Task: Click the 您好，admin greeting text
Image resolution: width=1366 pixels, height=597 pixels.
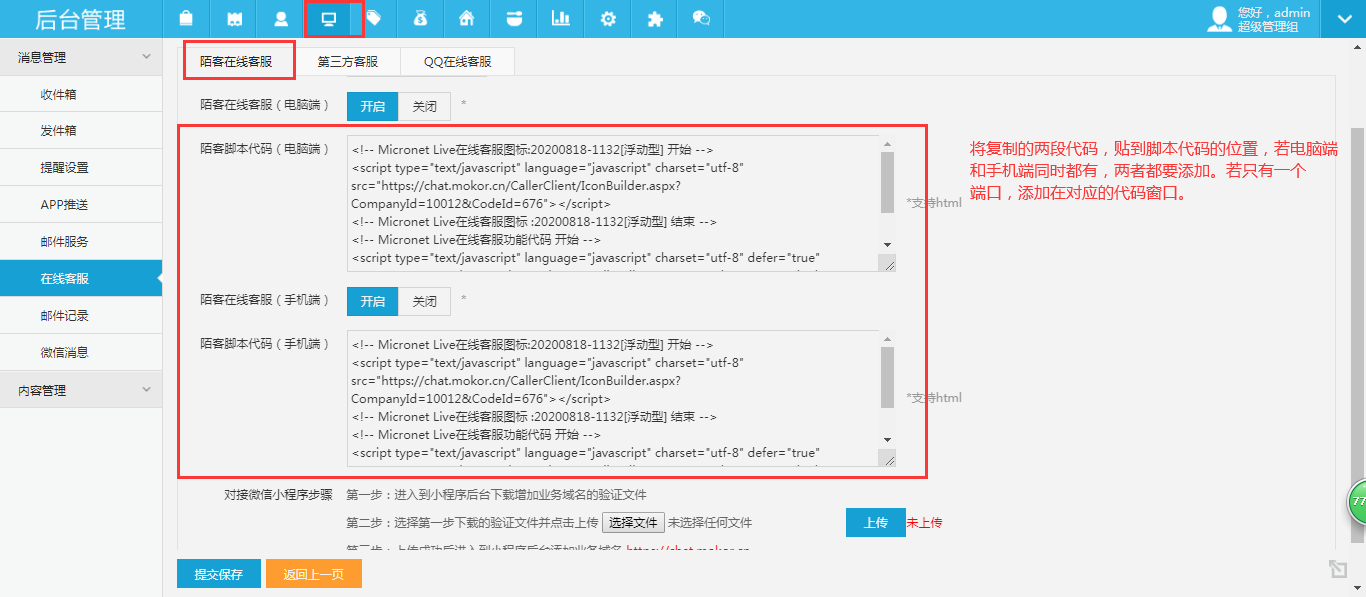Action: tap(1273, 13)
